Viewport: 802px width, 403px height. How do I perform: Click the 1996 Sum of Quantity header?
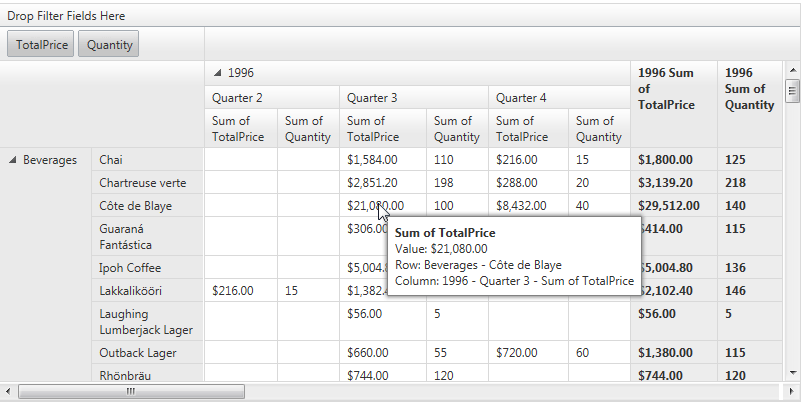click(x=749, y=89)
